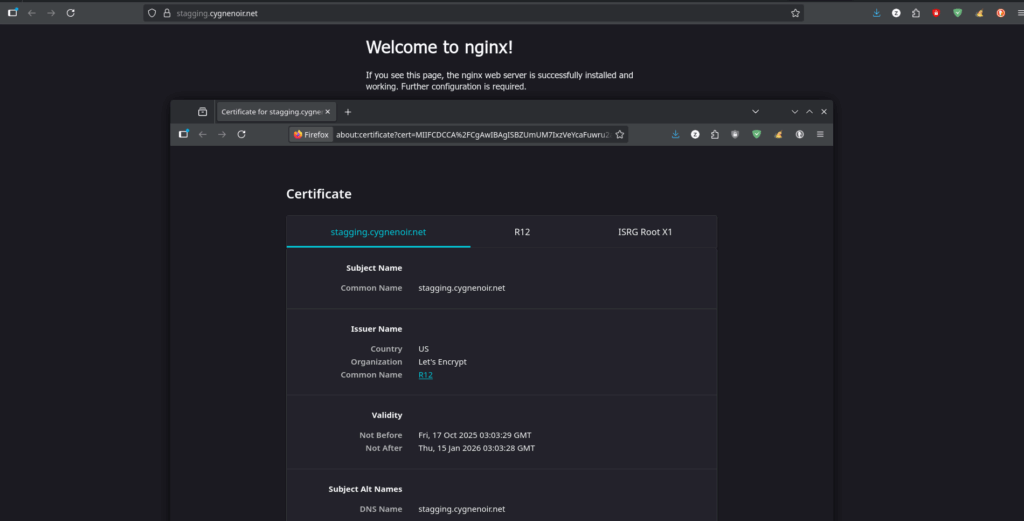The height and width of the screenshot is (521, 1024).
Task: Reload the nginx welcome page
Action: 70,13
